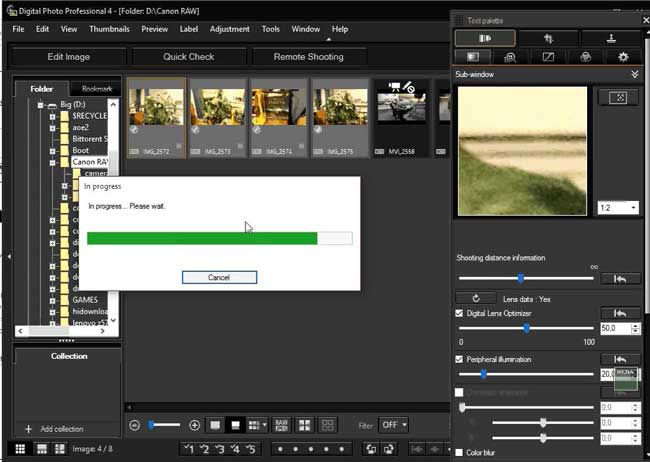The width and height of the screenshot is (650, 462).
Task: Click the RAW image display icon
Action: click(x=281, y=425)
